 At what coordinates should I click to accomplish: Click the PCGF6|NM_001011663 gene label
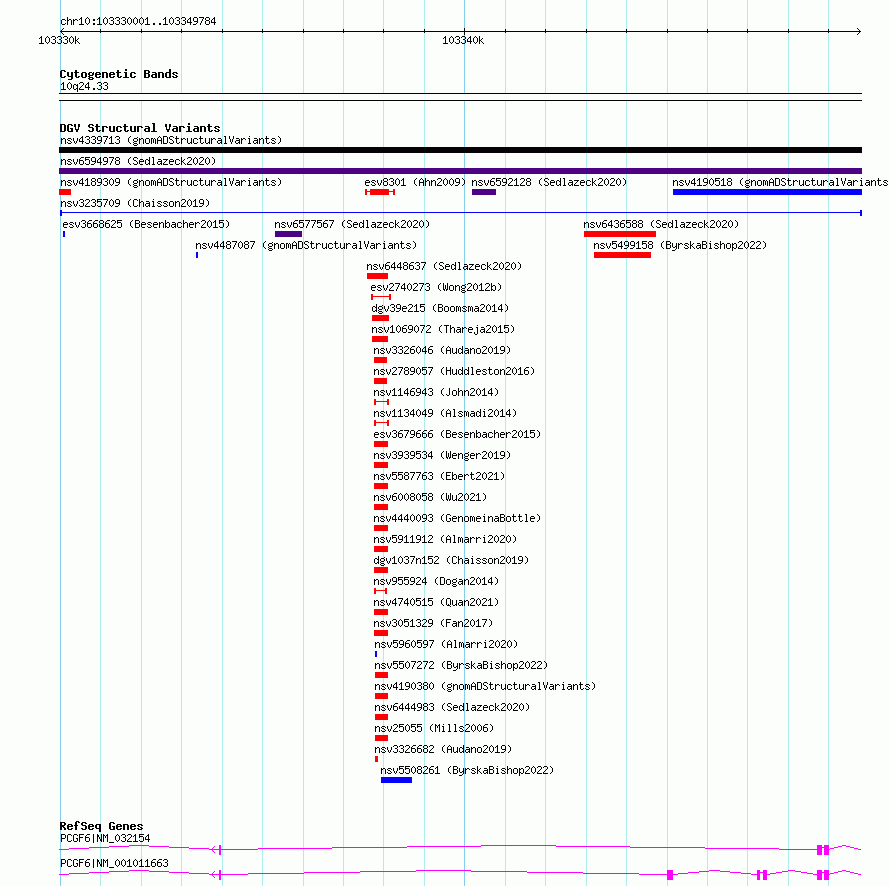(114, 863)
